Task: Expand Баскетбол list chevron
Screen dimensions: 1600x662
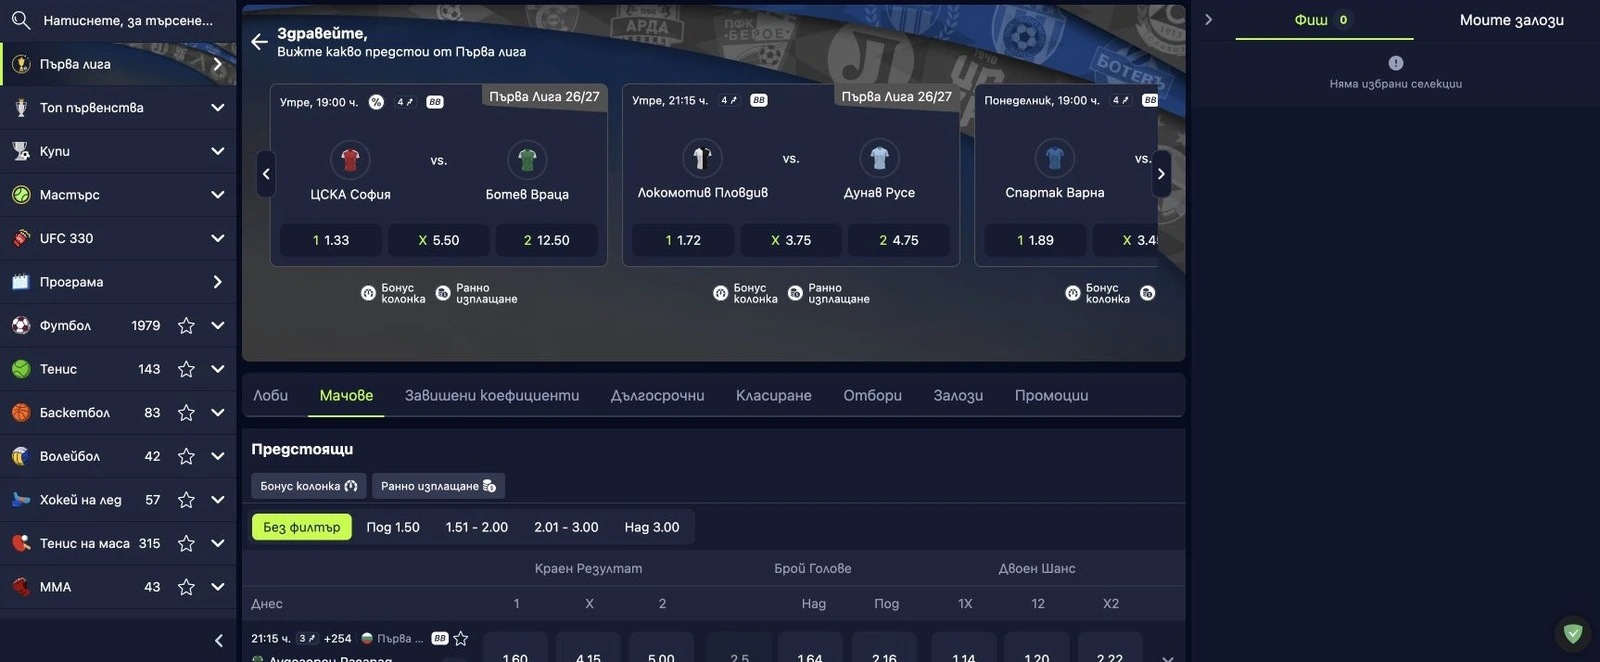Action: point(217,413)
